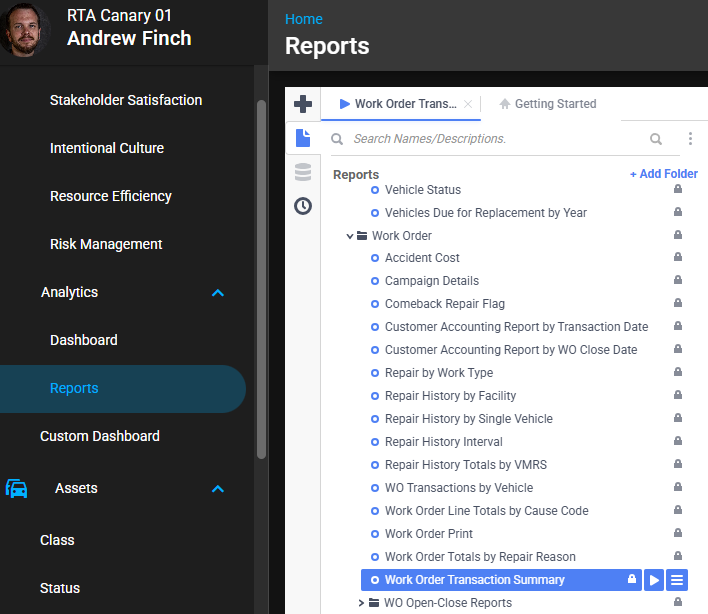This screenshot has width=708, height=614.
Task: Run the Work Order Transaction Summary report
Action: (x=654, y=580)
